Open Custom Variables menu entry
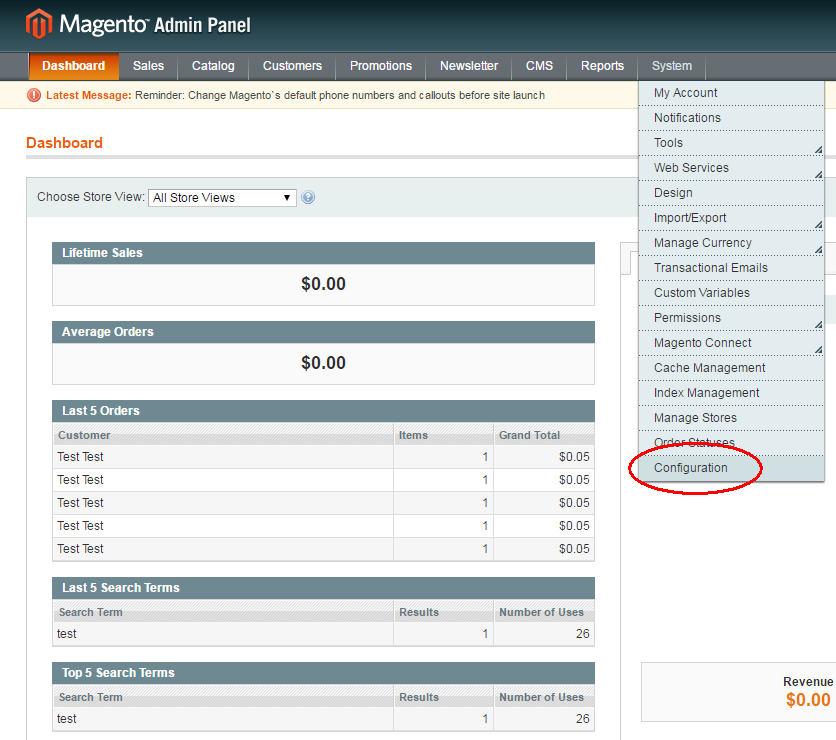Screen dimensions: 836x740 [731, 293]
